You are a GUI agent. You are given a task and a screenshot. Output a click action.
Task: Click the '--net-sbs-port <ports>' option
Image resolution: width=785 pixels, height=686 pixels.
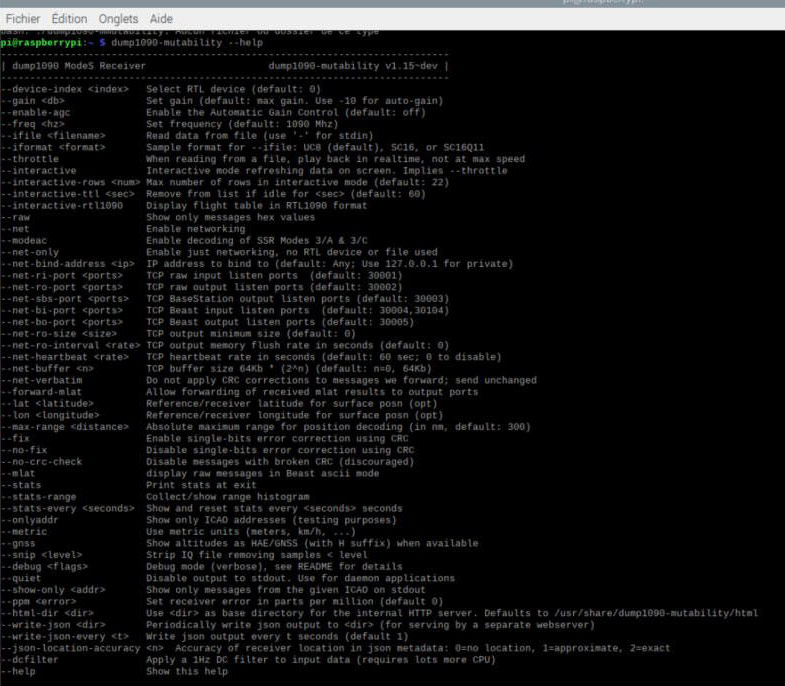pos(65,299)
